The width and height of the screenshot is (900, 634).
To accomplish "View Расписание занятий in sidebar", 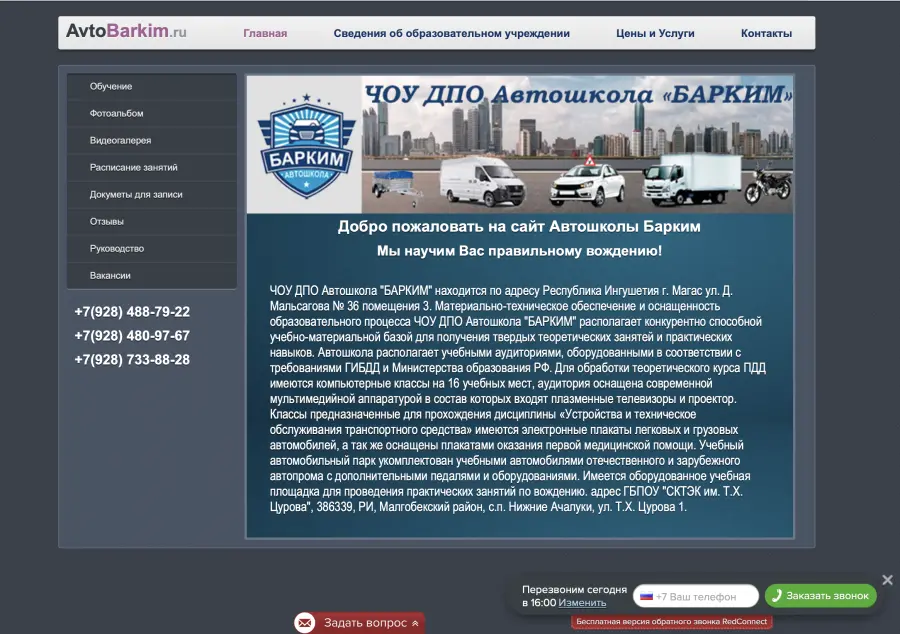I will [133, 168].
